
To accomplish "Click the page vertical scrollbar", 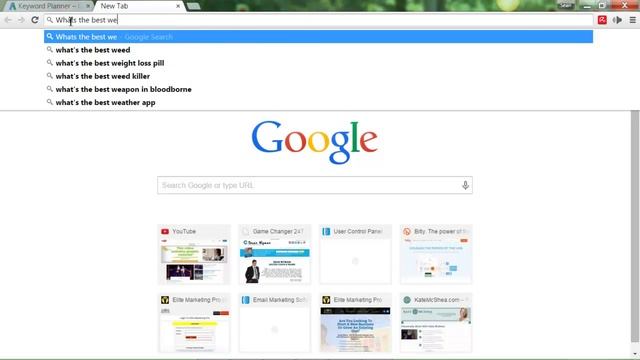I will point(635,227).
